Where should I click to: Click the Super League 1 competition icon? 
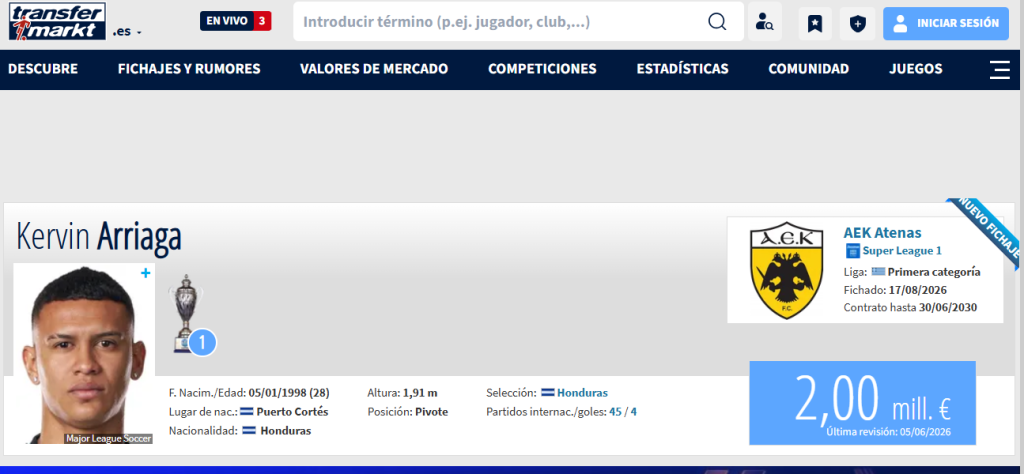(852, 251)
